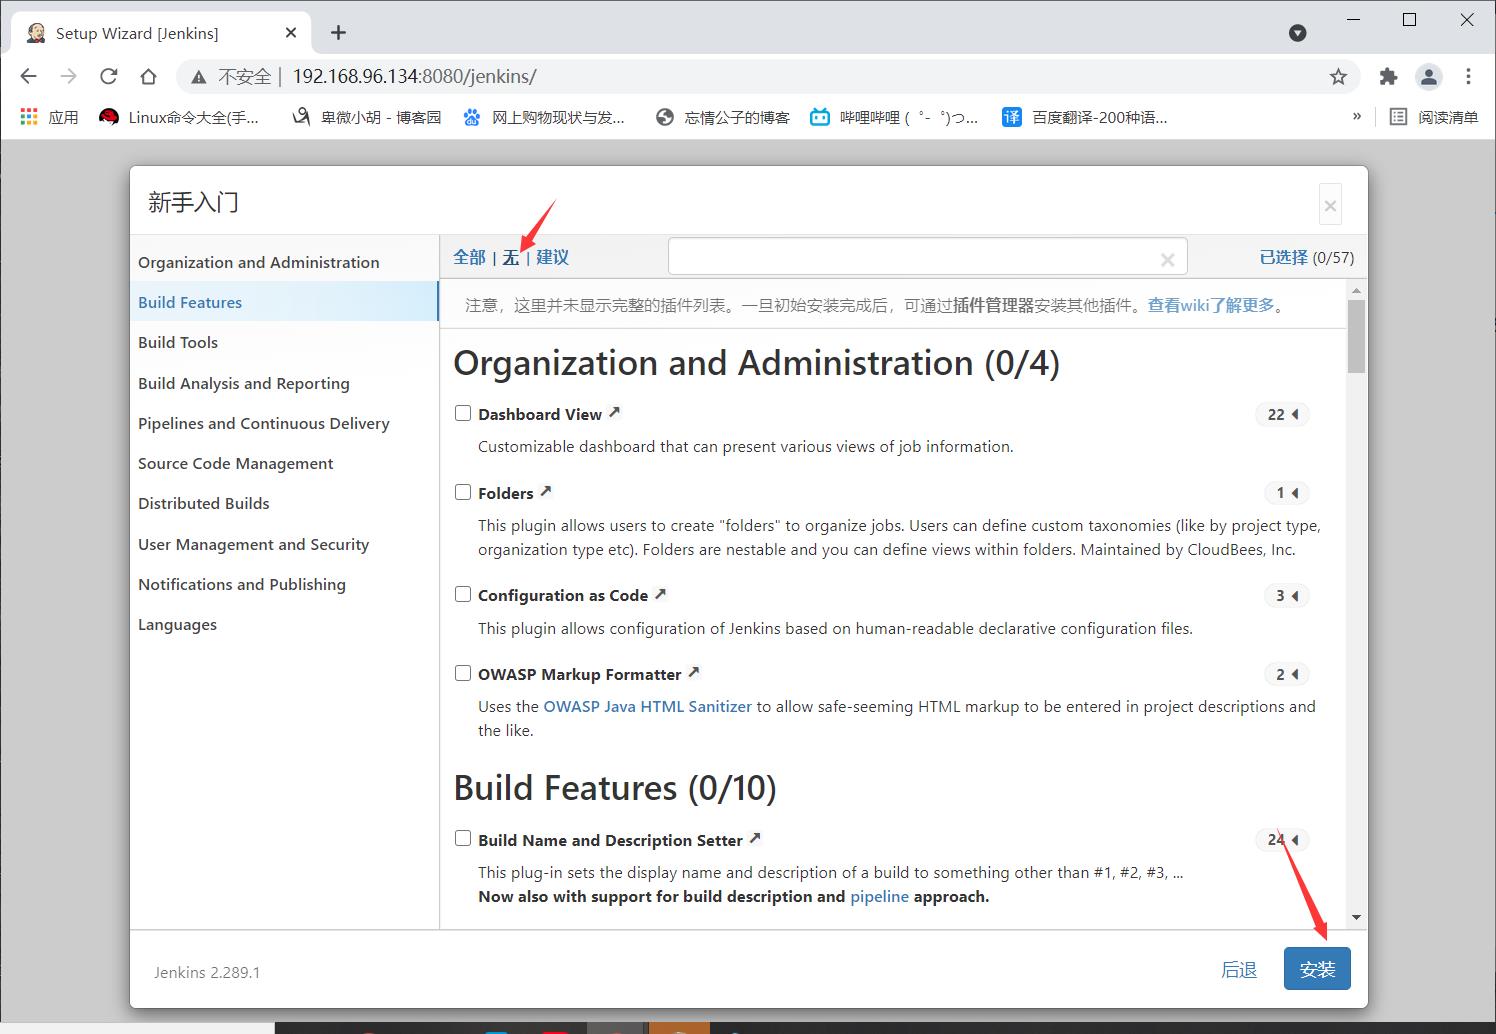This screenshot has height=1034, width=1496.
Task: Click the plugin list scrollbar thumb
Action: click(x=1356, y=335)
